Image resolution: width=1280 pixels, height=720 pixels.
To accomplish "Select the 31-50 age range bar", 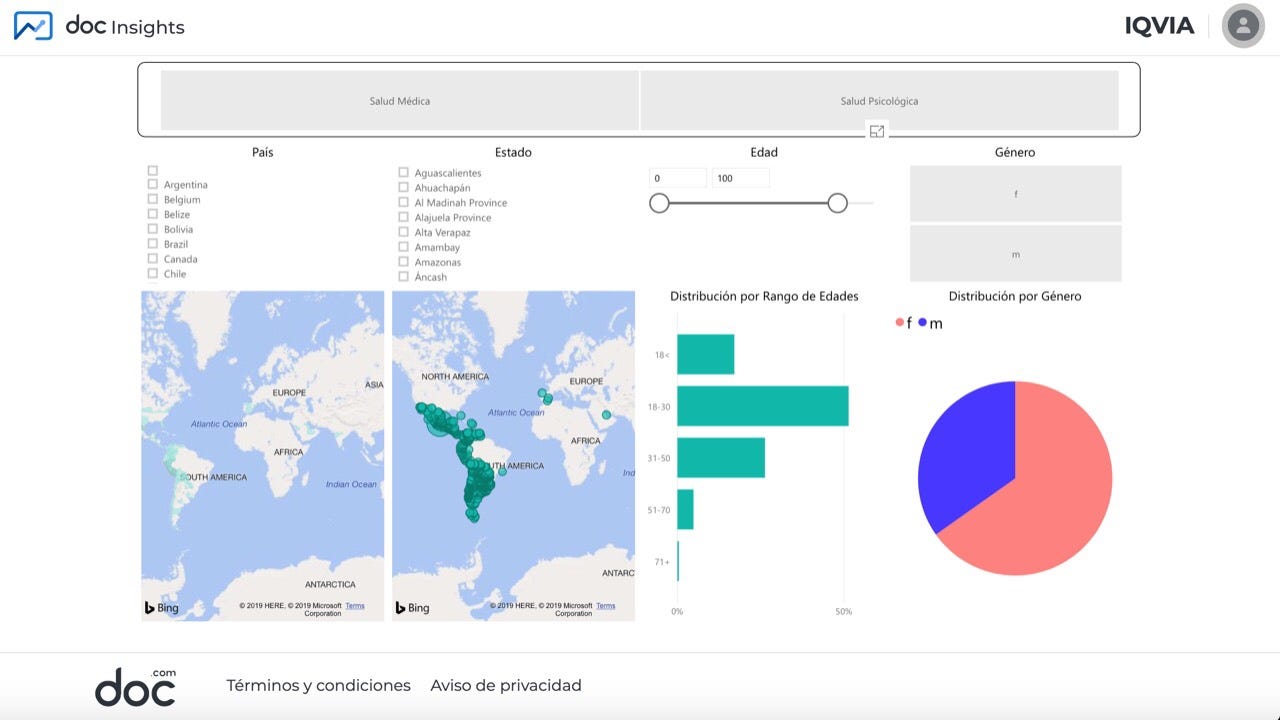I will (x=721, y=458).
